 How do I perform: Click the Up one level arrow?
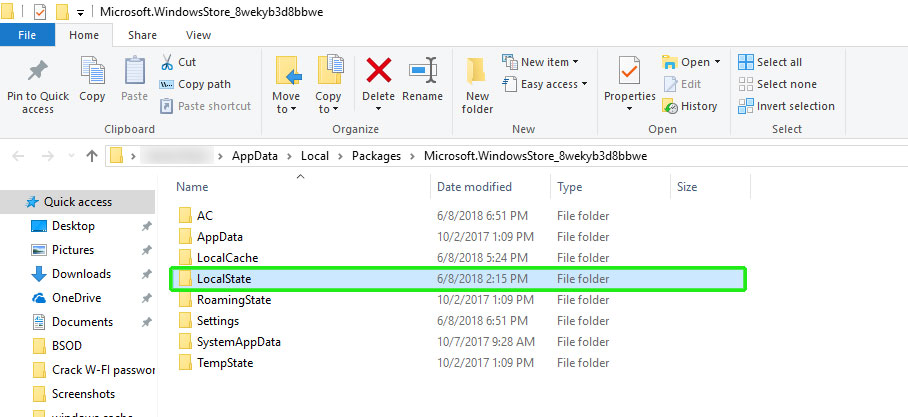[x=91, y=156]
